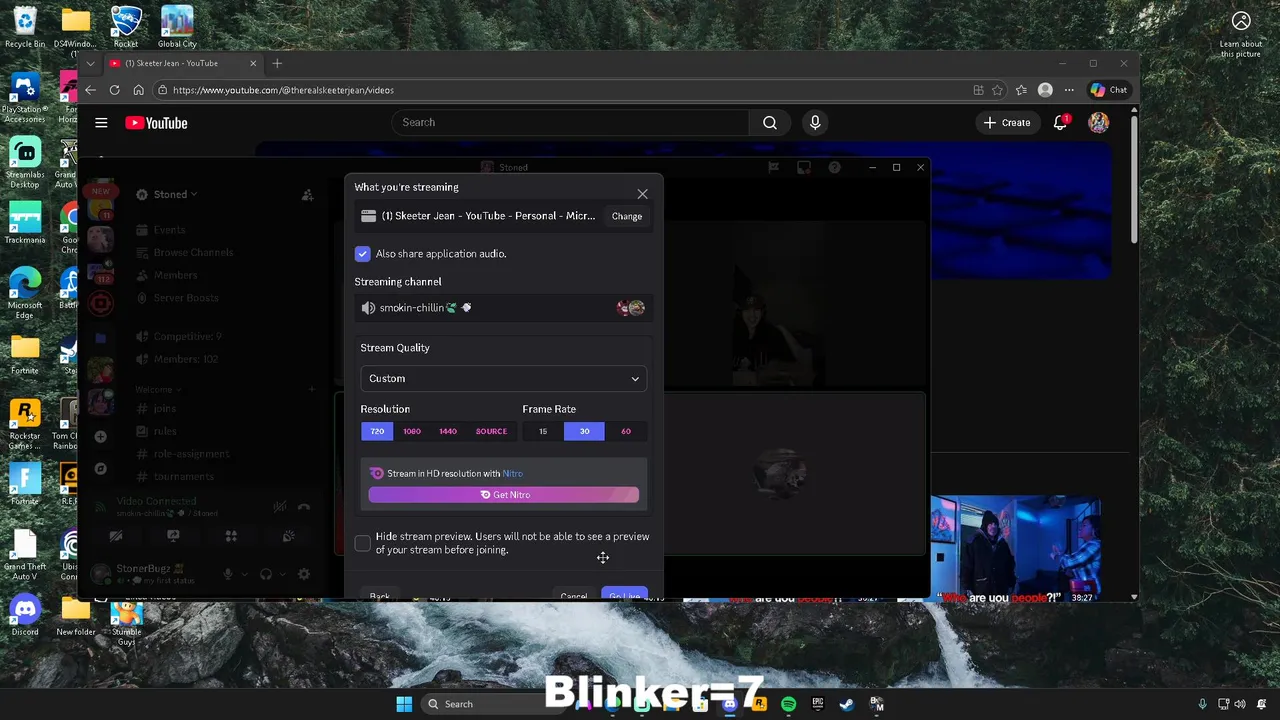This screenshot has height=720, width=1280.
Task: Deafen with headphones icon in Discord
Action: 266,574
